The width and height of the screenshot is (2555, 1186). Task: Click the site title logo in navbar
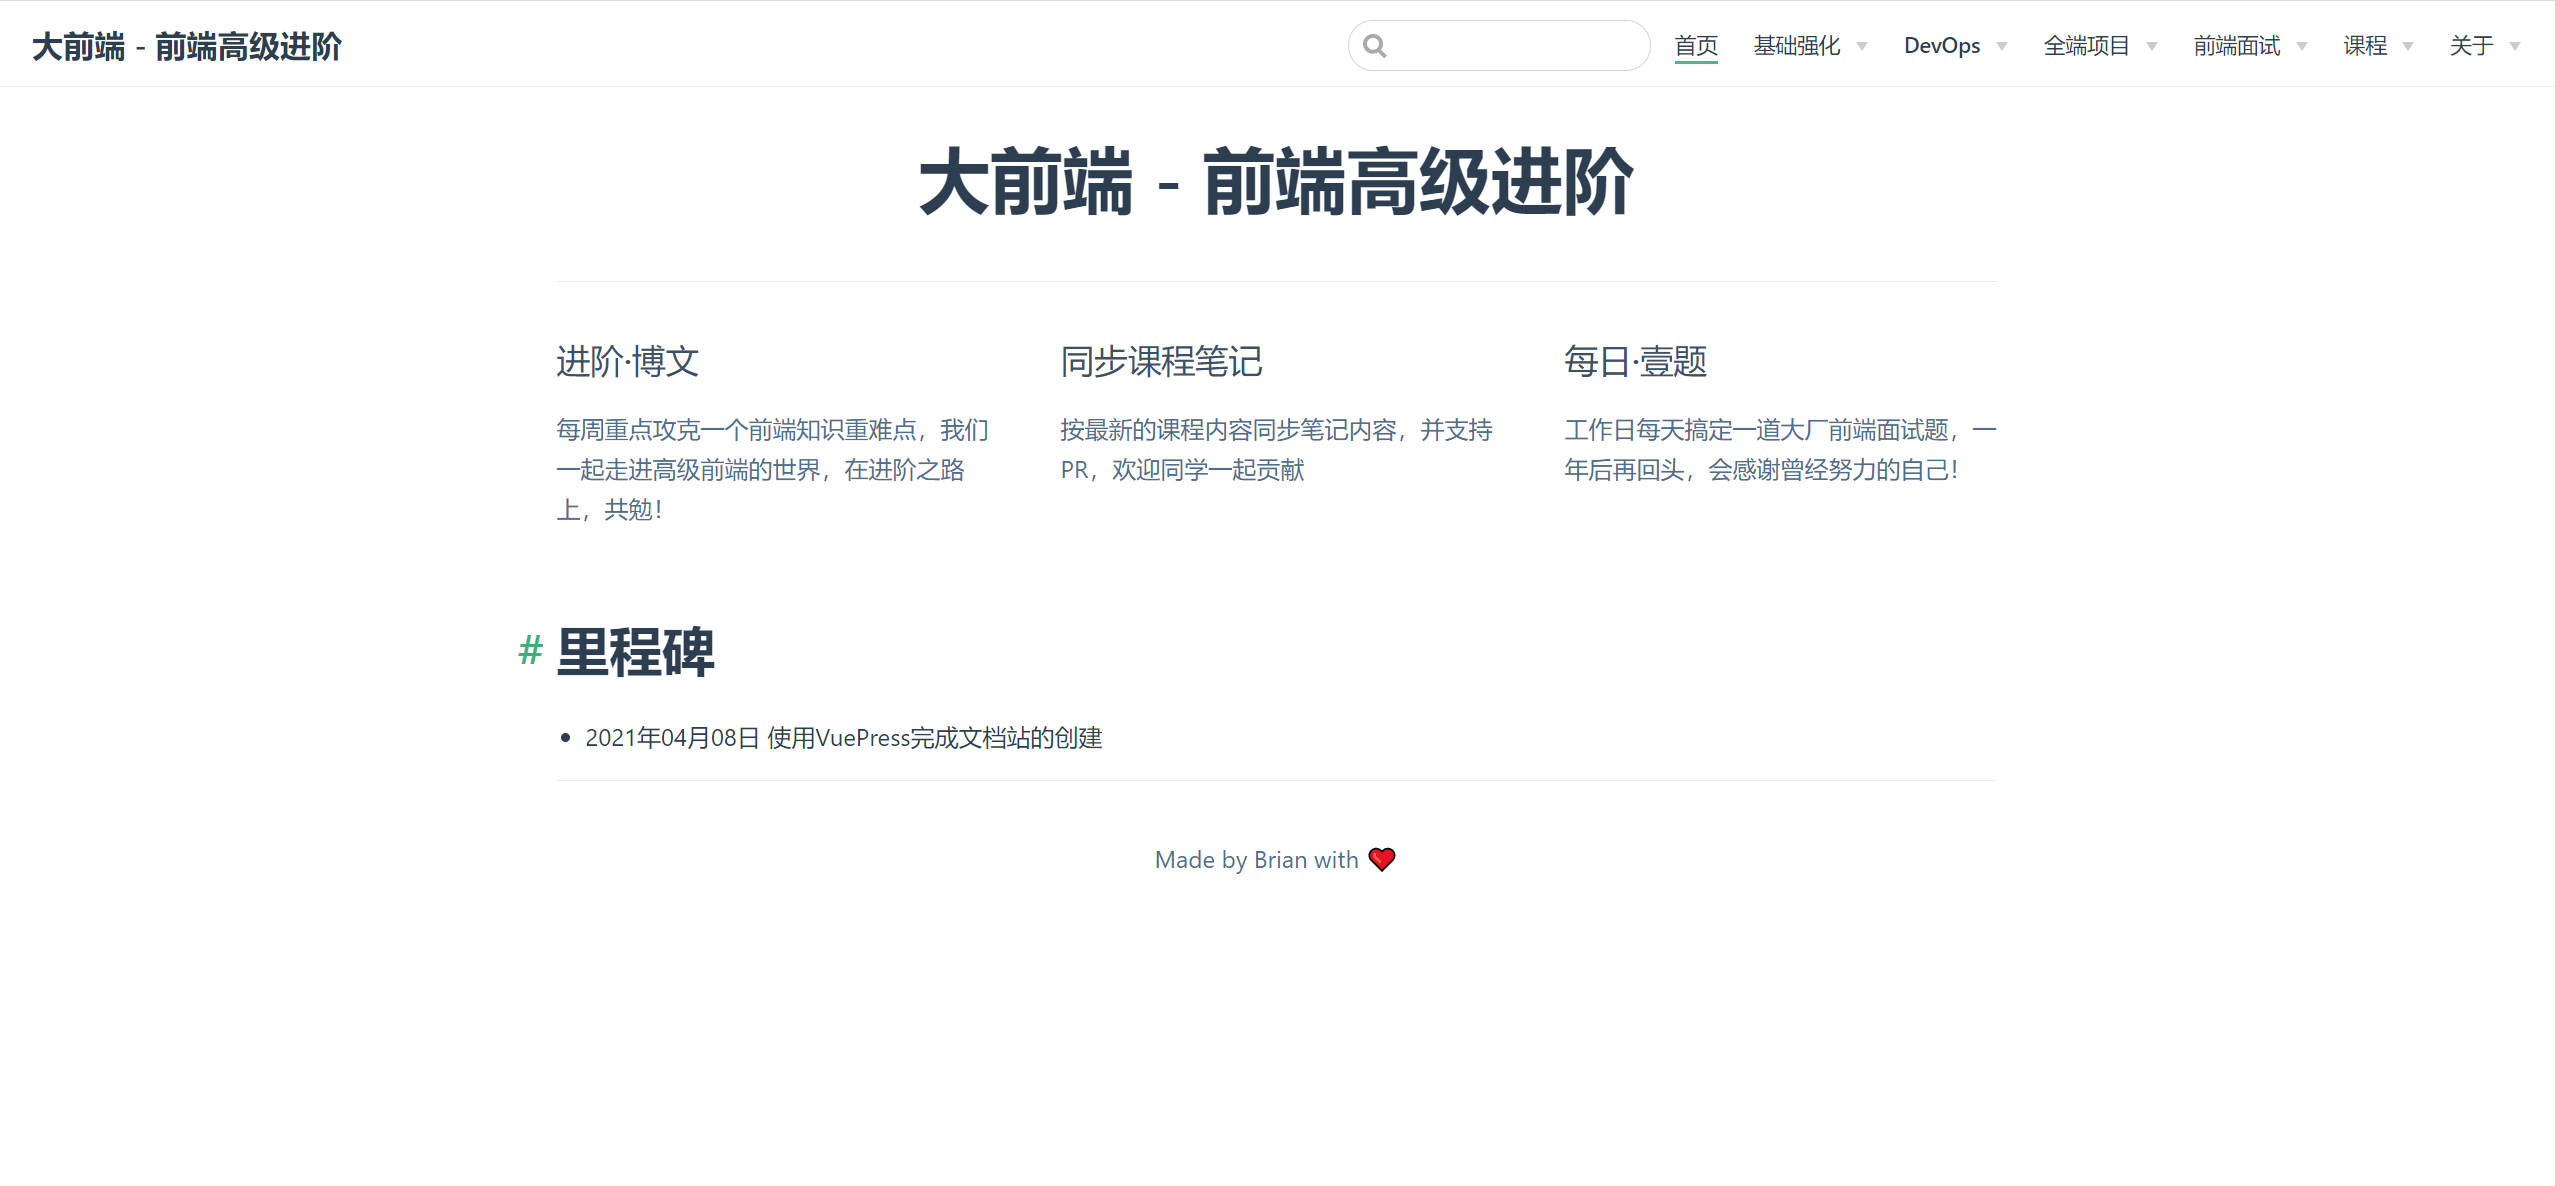[187, 46]
